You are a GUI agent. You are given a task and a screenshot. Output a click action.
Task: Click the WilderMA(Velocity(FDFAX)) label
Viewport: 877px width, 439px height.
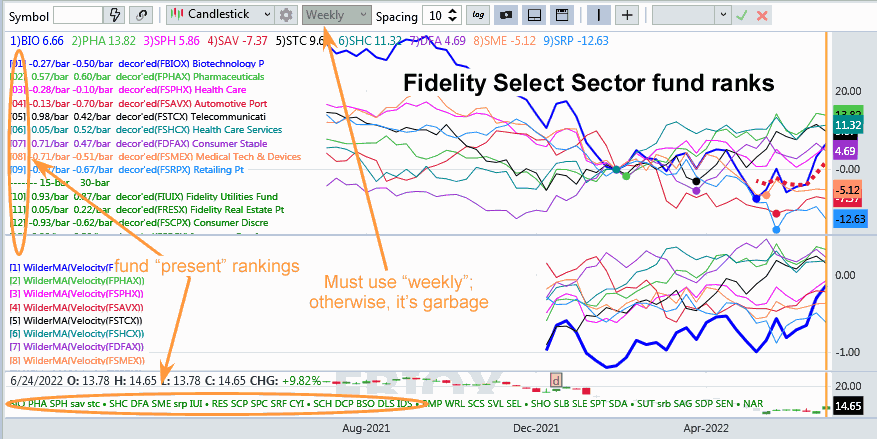point(77,347)
